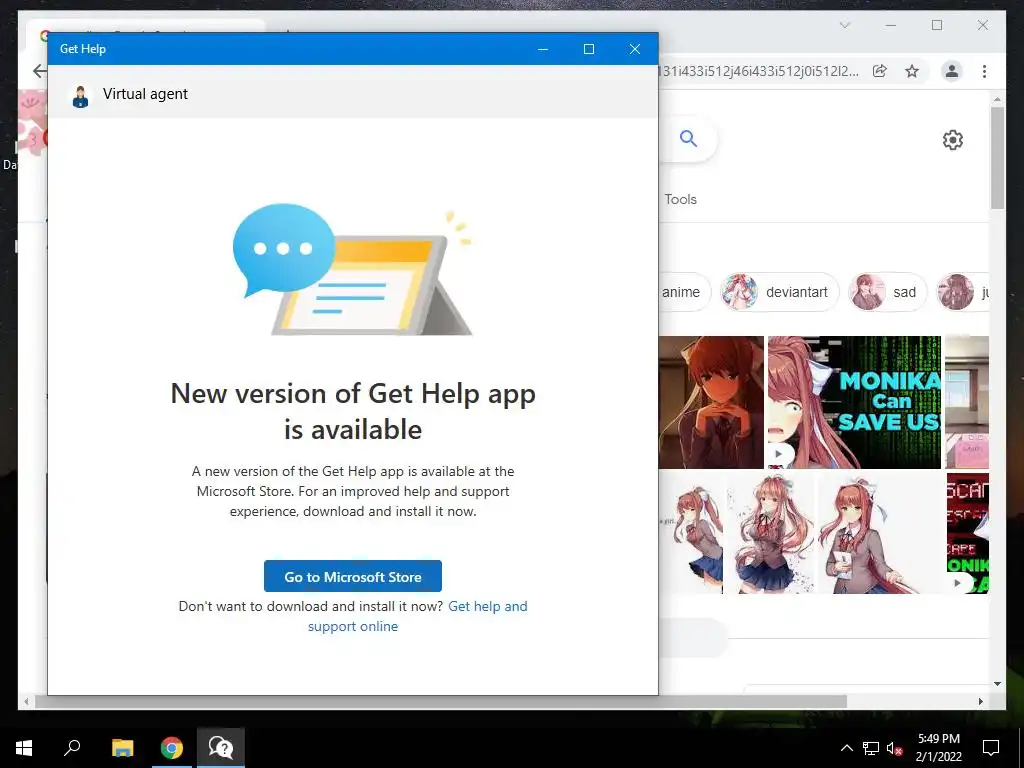The image size is (1024, 768).
Task: Open the red Monika thumbnail at right edge
Action: [967, 534]
